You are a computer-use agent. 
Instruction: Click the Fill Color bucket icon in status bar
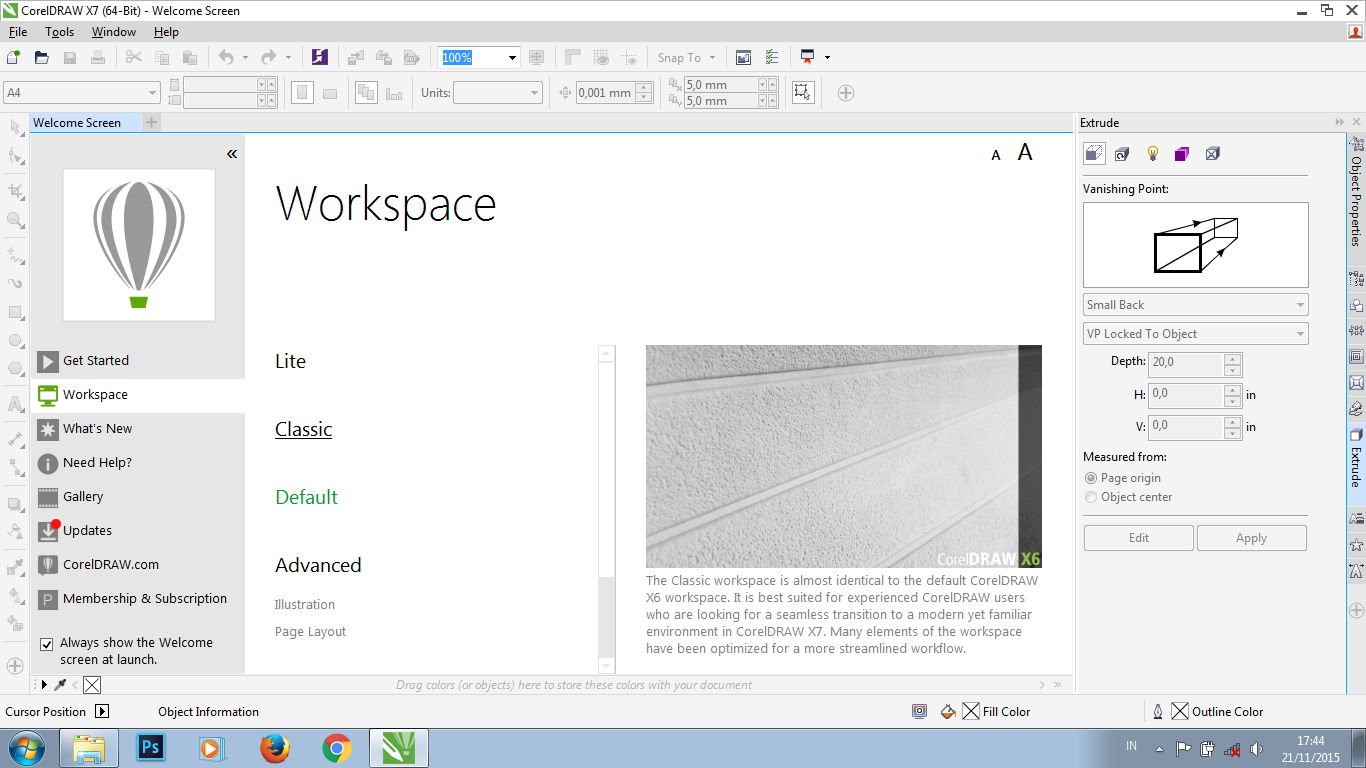pyautogui.click(x=948, y=712)
